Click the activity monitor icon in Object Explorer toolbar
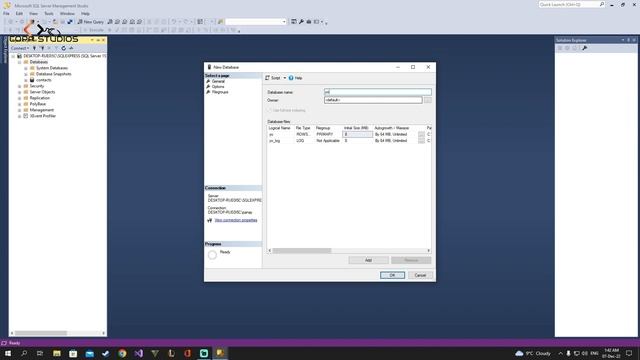 71,48
